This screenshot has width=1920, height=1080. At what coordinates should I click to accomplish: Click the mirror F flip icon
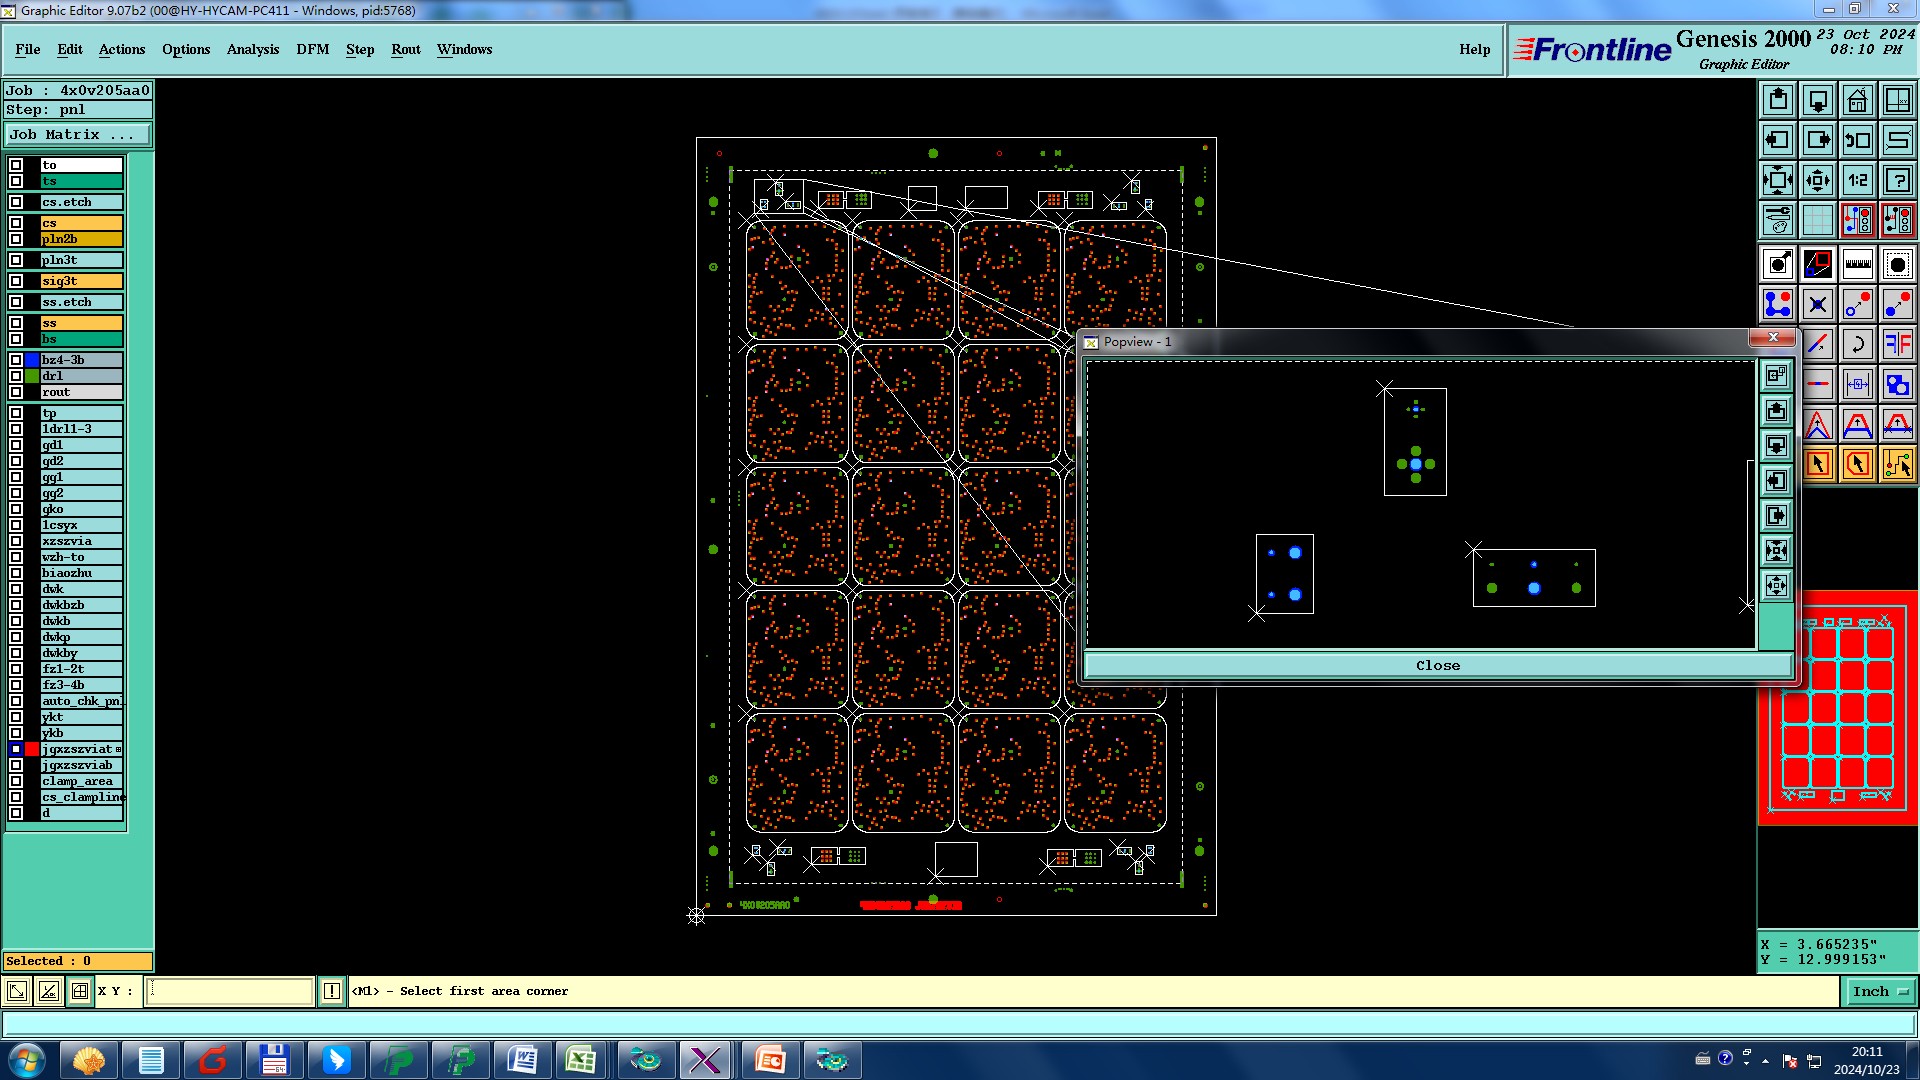click(1897, 344)
